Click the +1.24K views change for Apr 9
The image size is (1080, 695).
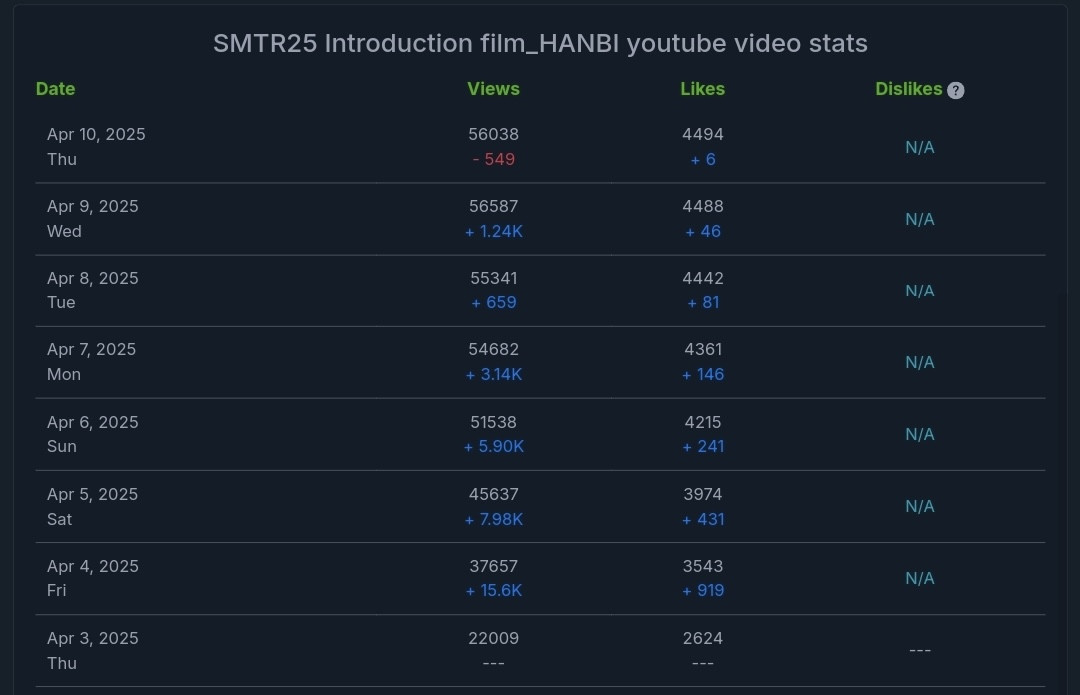pyautogui.click(x=493, y=231)
